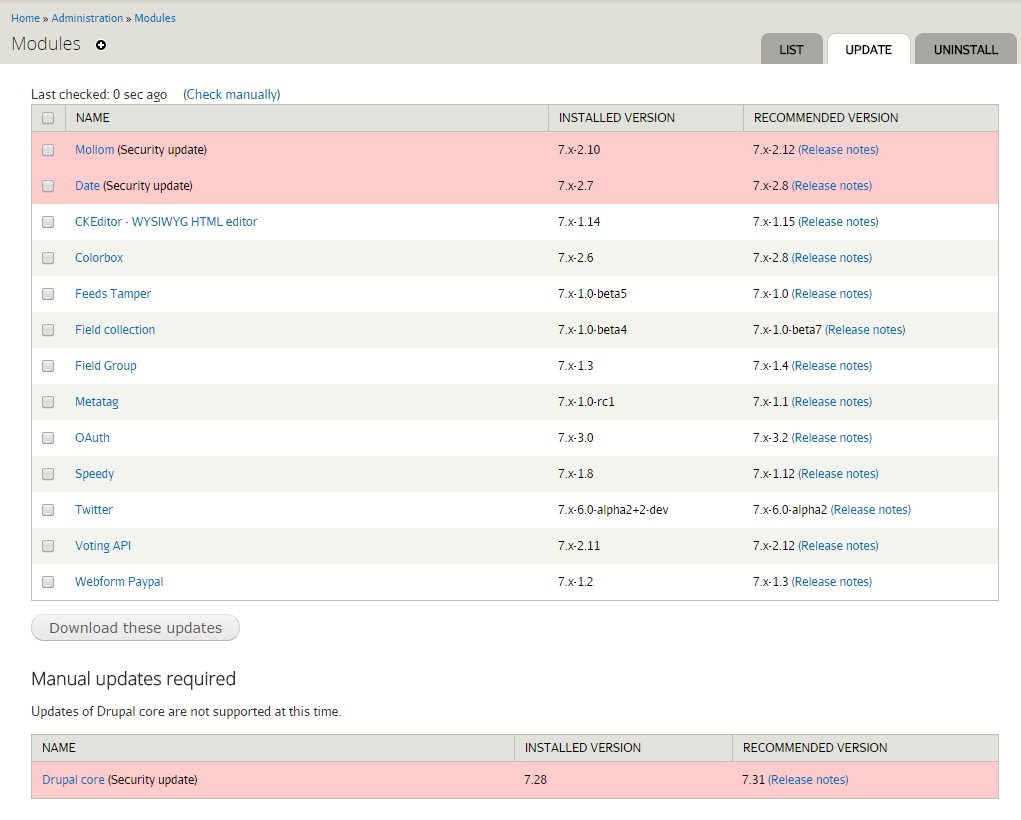Click the Drupal core installed version 7.28
This screenshot has width=1021, height=820.
click(x=535, y=780)
